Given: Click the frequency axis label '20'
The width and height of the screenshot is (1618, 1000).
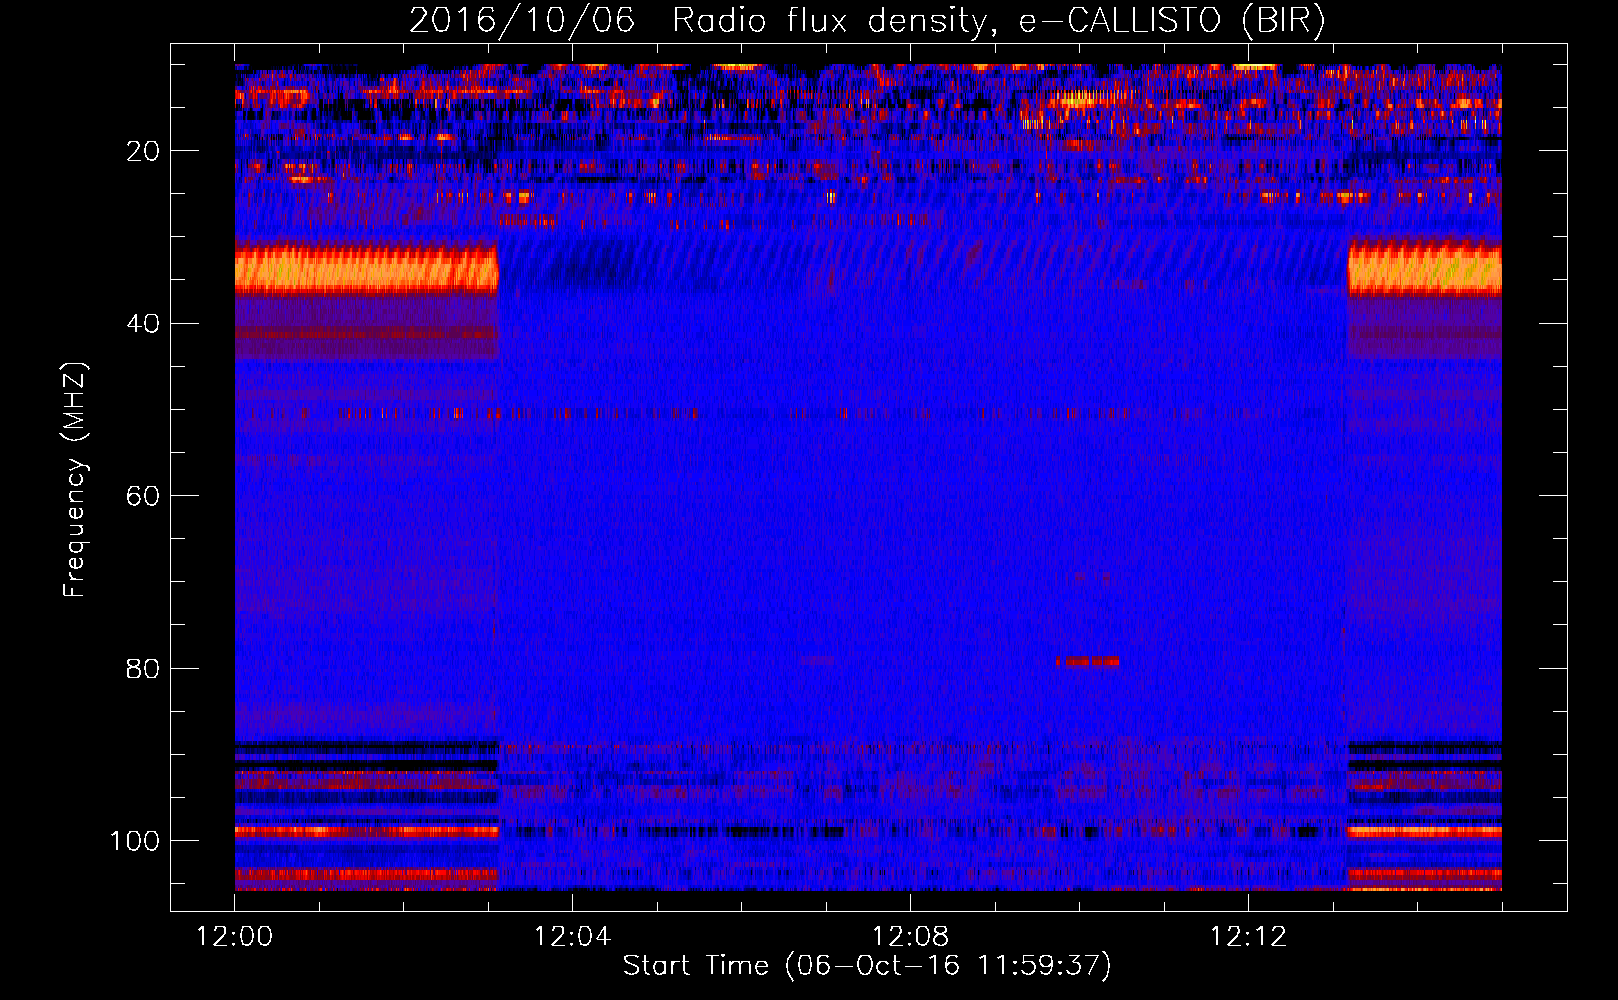Looking at the screenshot, I should click(144, 151).
